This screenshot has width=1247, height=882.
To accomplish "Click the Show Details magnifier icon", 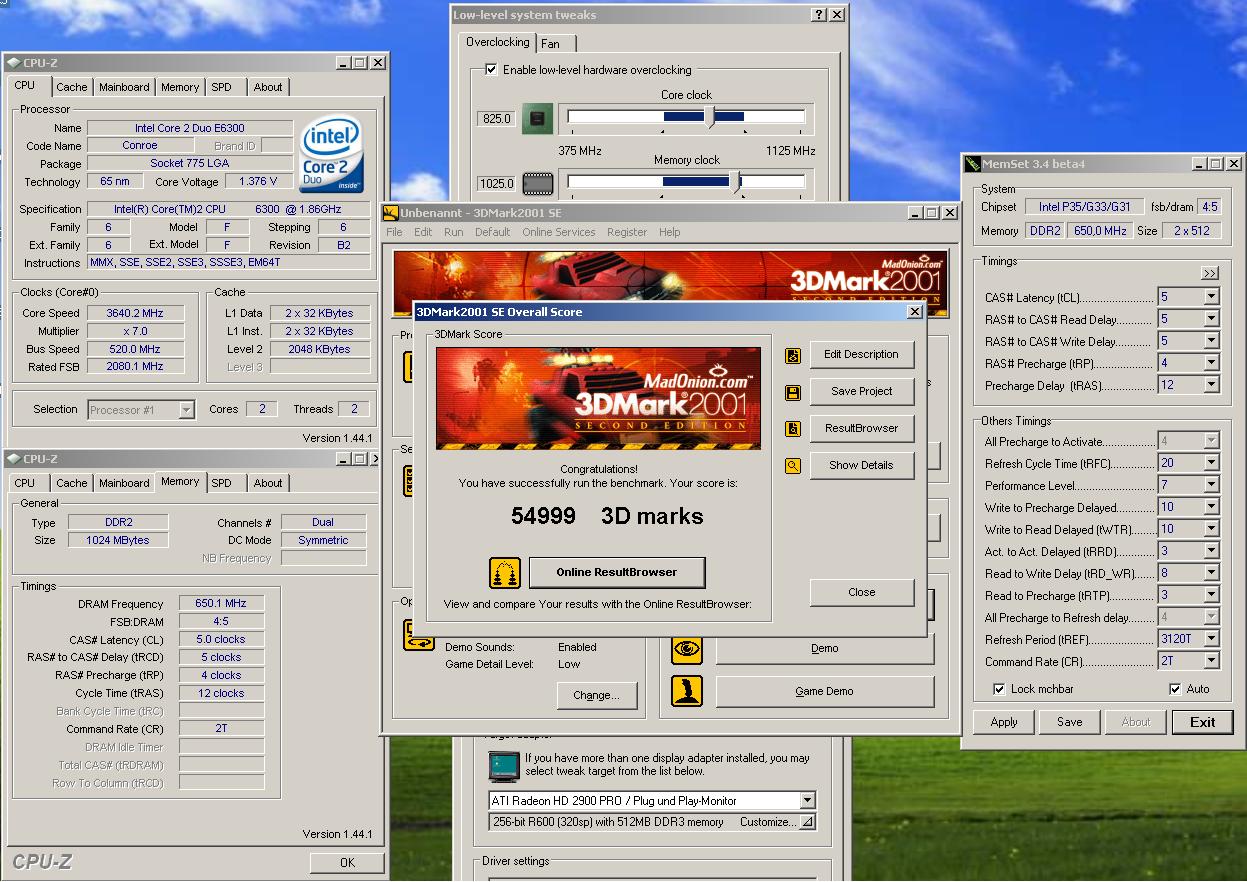I will pos(793,466).
